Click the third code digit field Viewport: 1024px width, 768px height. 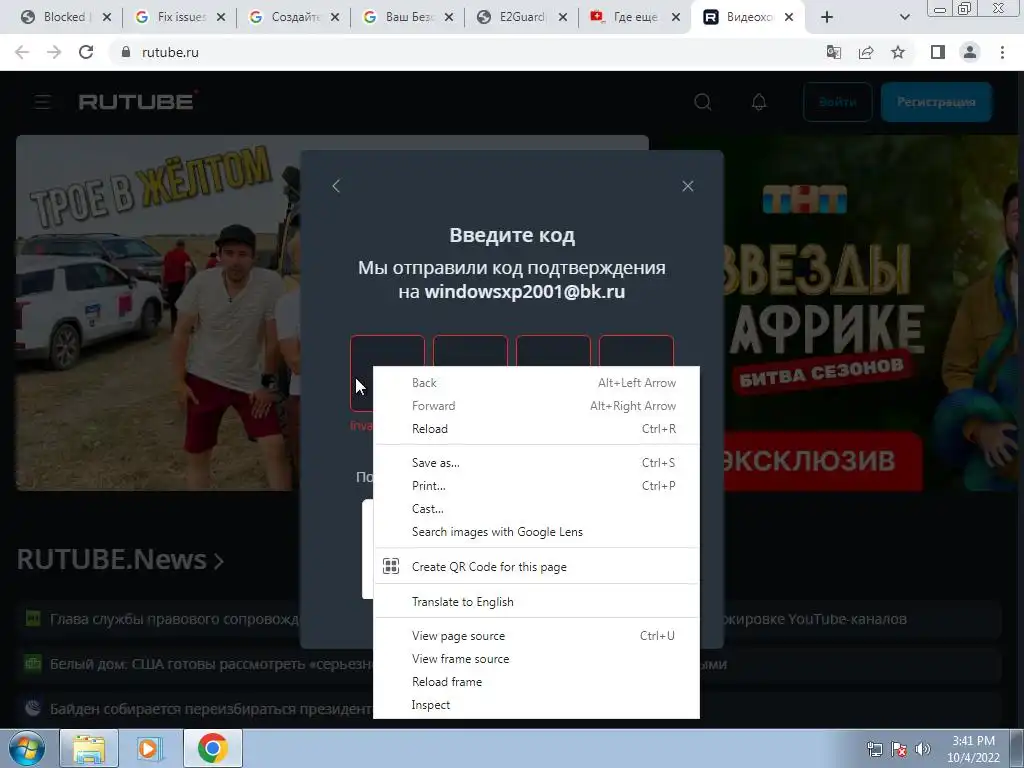click(x=553, y=351)
